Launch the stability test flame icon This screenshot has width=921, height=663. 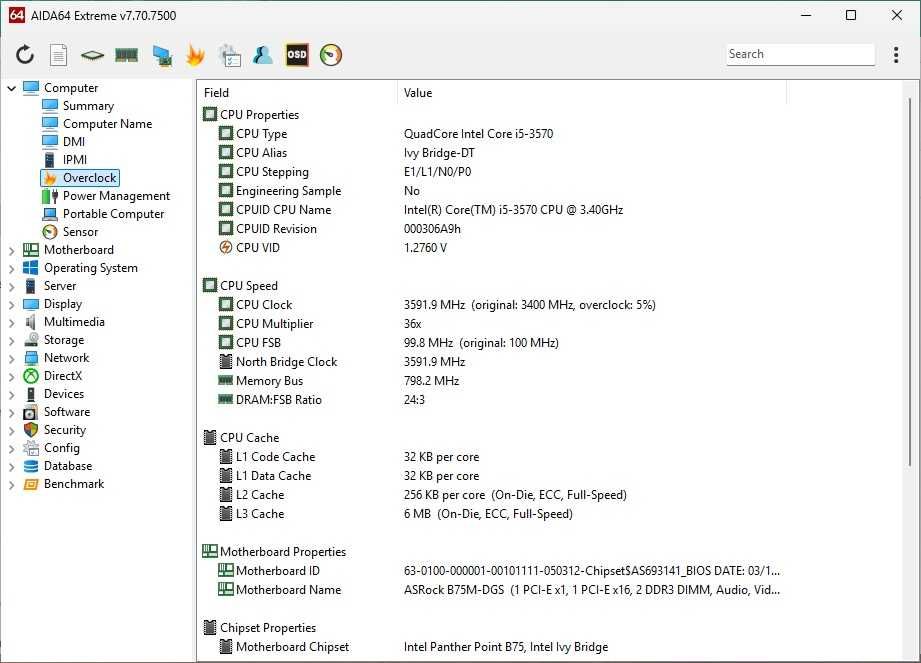195,55
